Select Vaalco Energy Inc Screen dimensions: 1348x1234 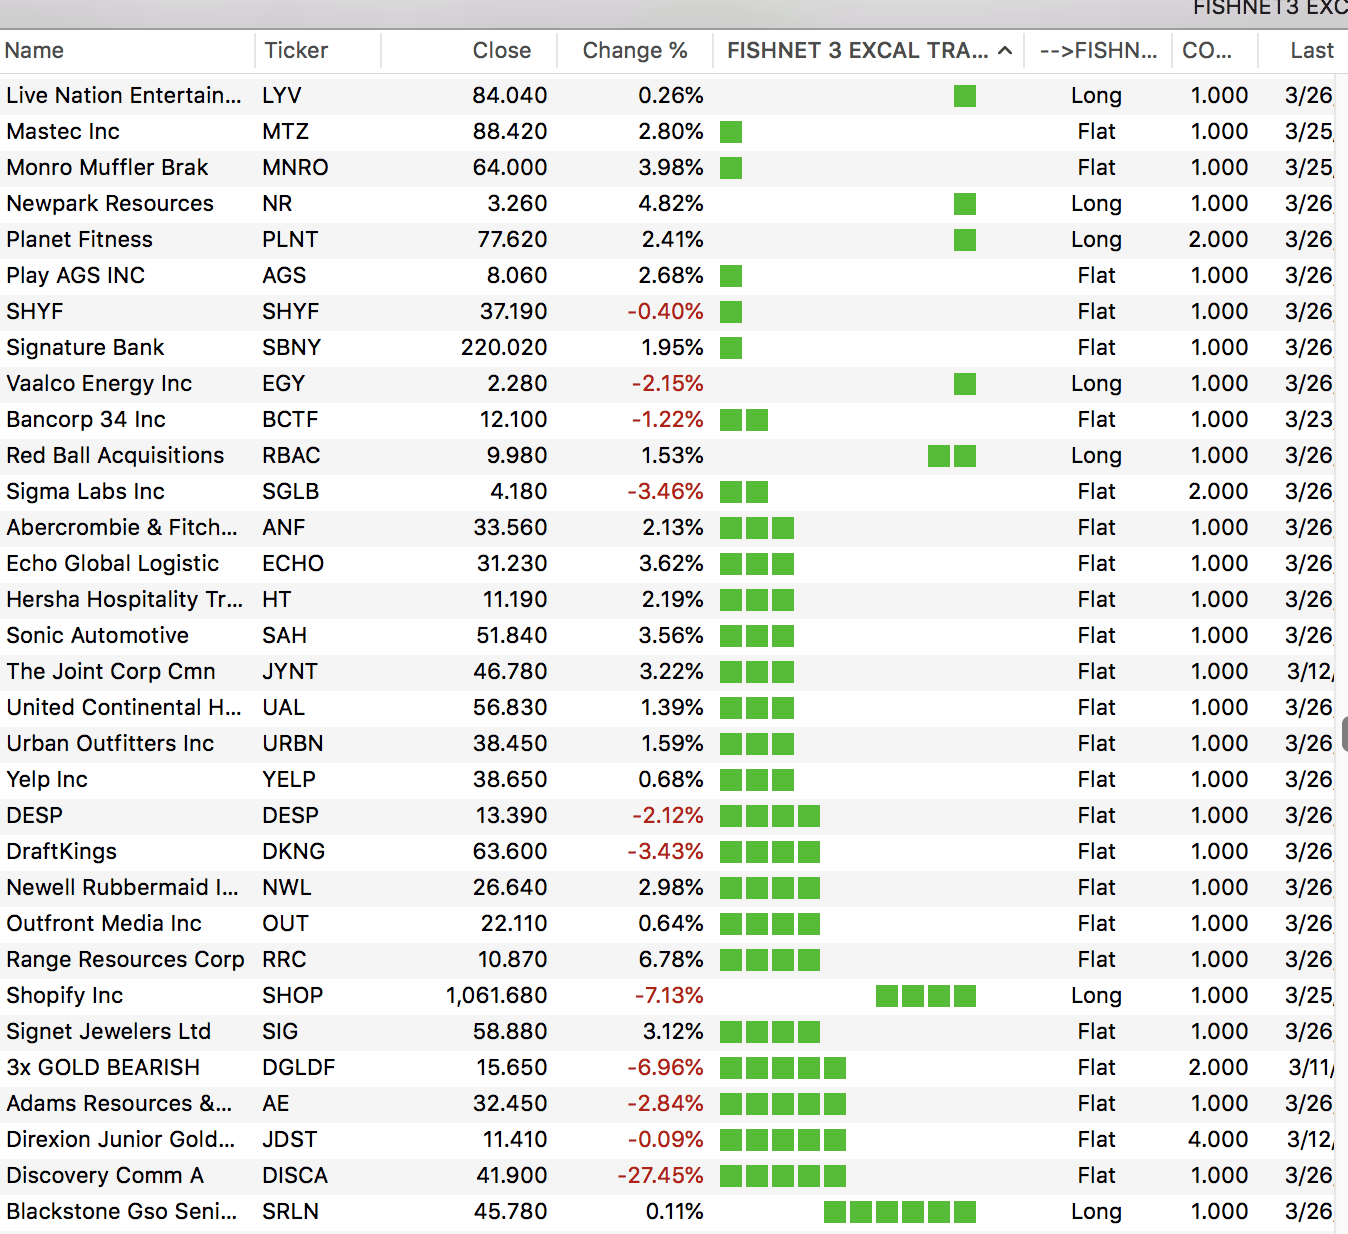pyautogui.click(x=99, y=384)
